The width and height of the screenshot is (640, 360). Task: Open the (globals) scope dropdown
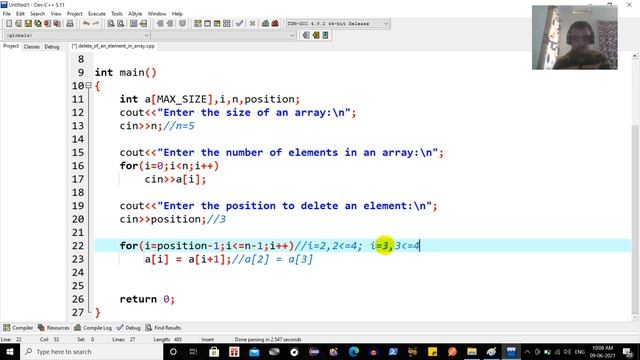[77, 36]
